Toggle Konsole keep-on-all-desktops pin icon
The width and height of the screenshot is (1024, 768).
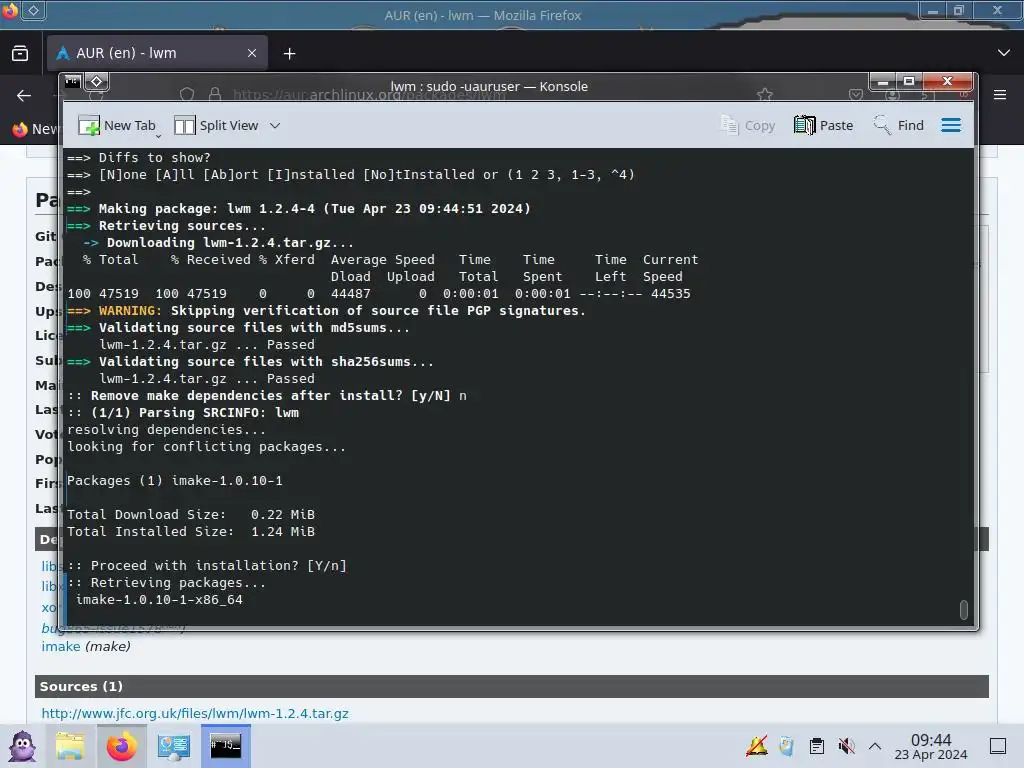coord(96,82)
